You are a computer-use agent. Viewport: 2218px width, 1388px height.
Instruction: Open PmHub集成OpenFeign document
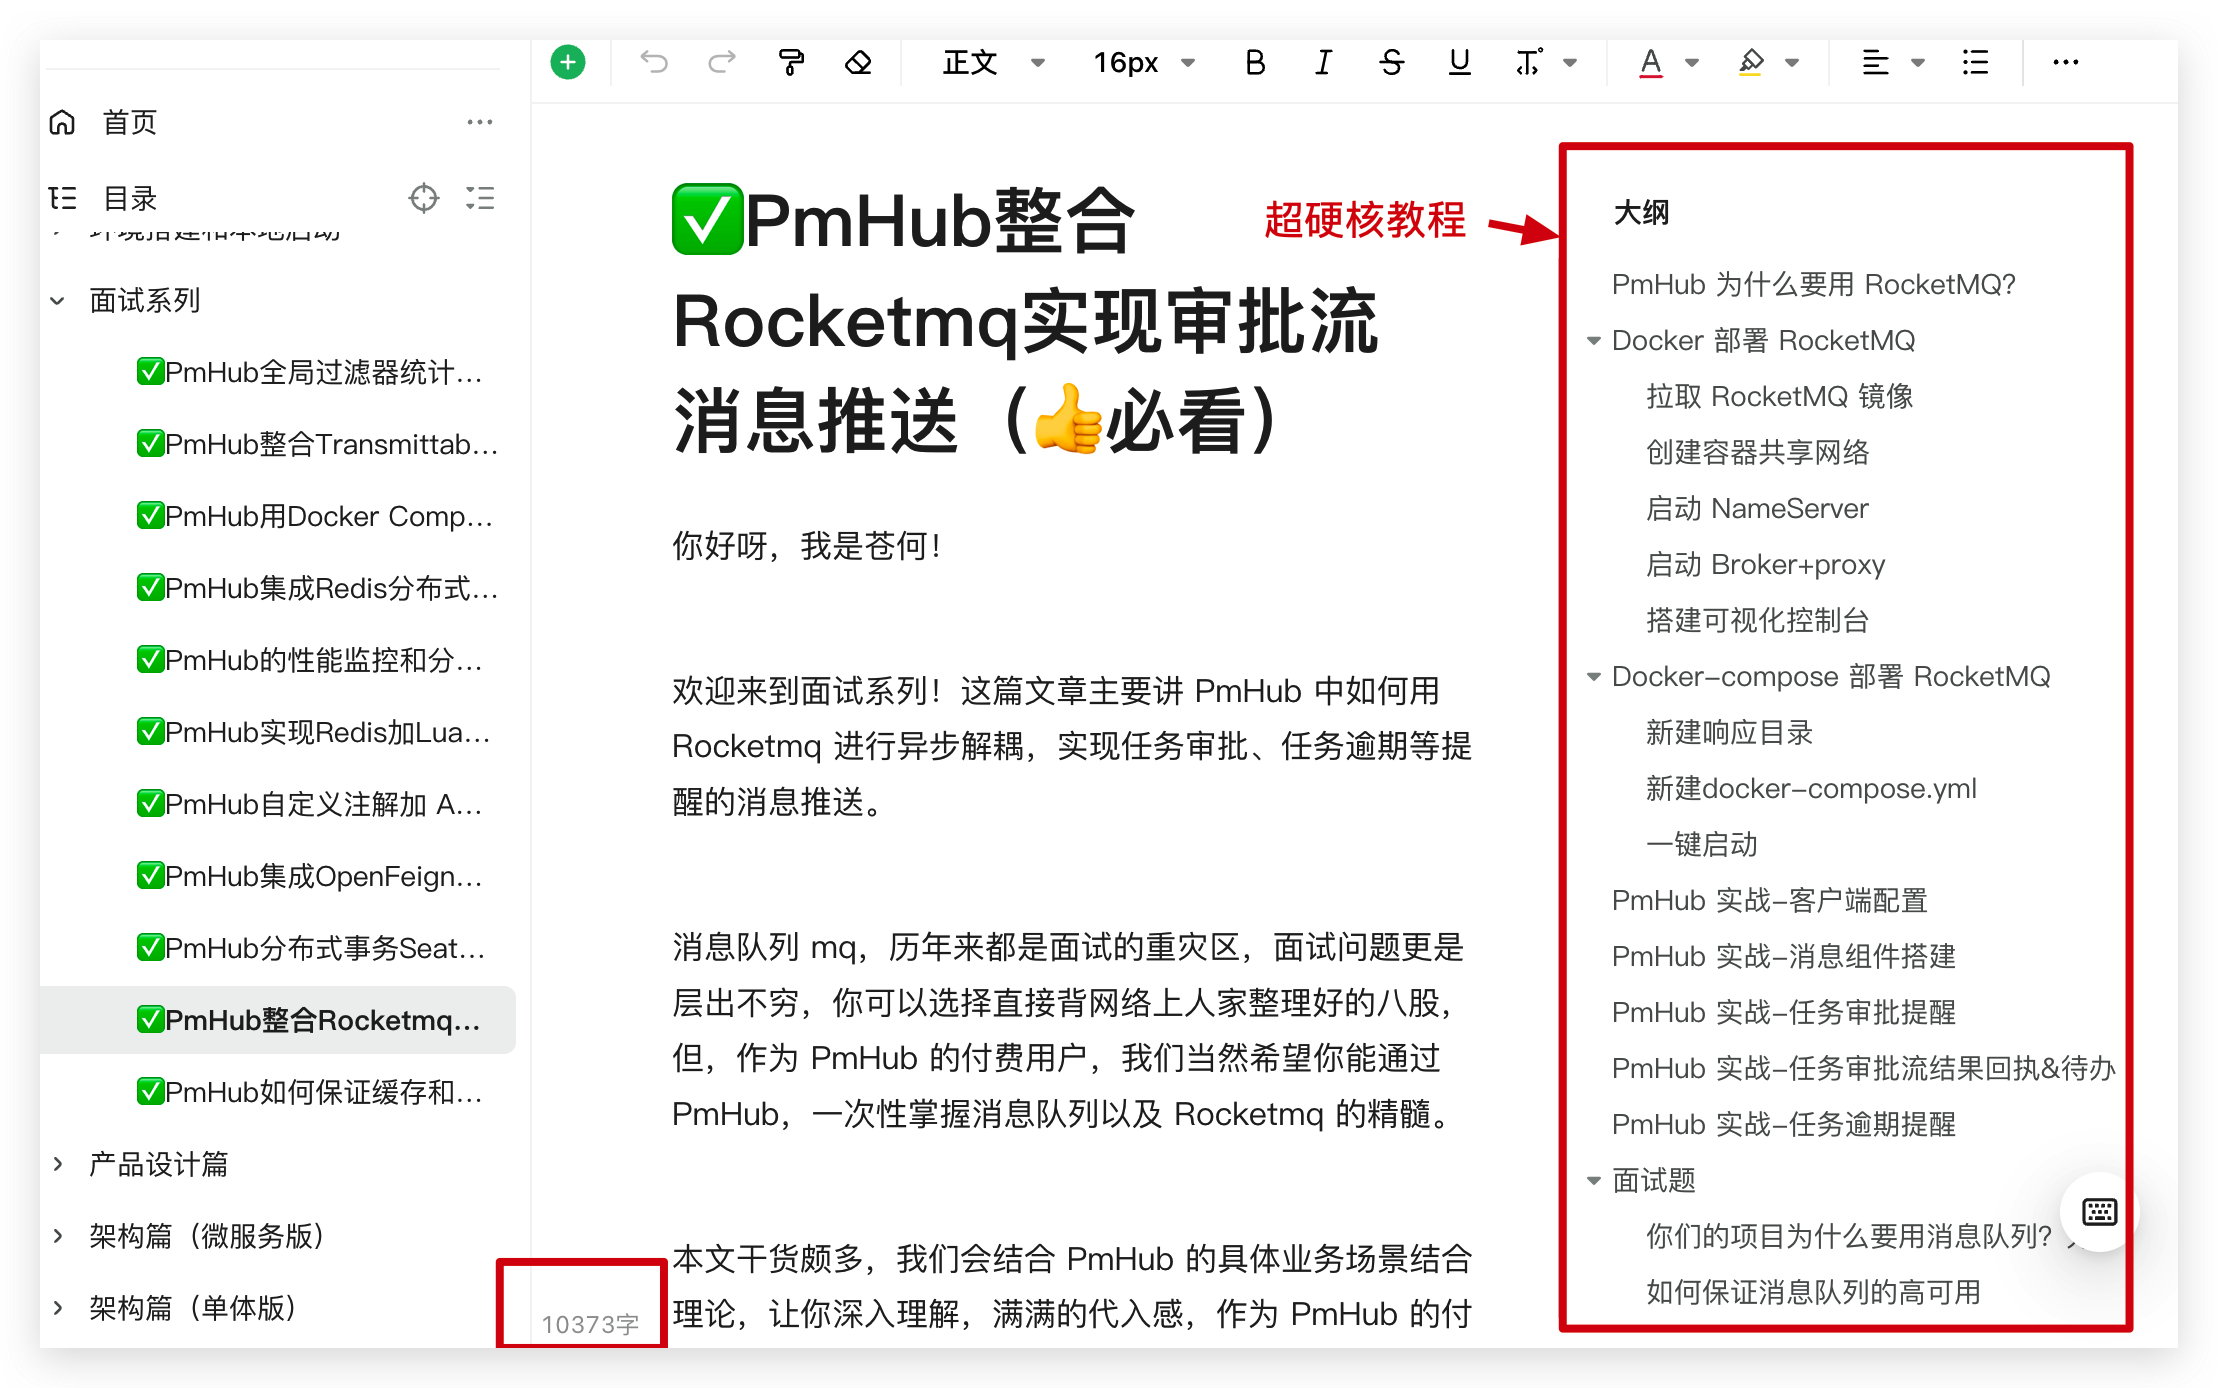pyautogui.click(x=310, y=876)
